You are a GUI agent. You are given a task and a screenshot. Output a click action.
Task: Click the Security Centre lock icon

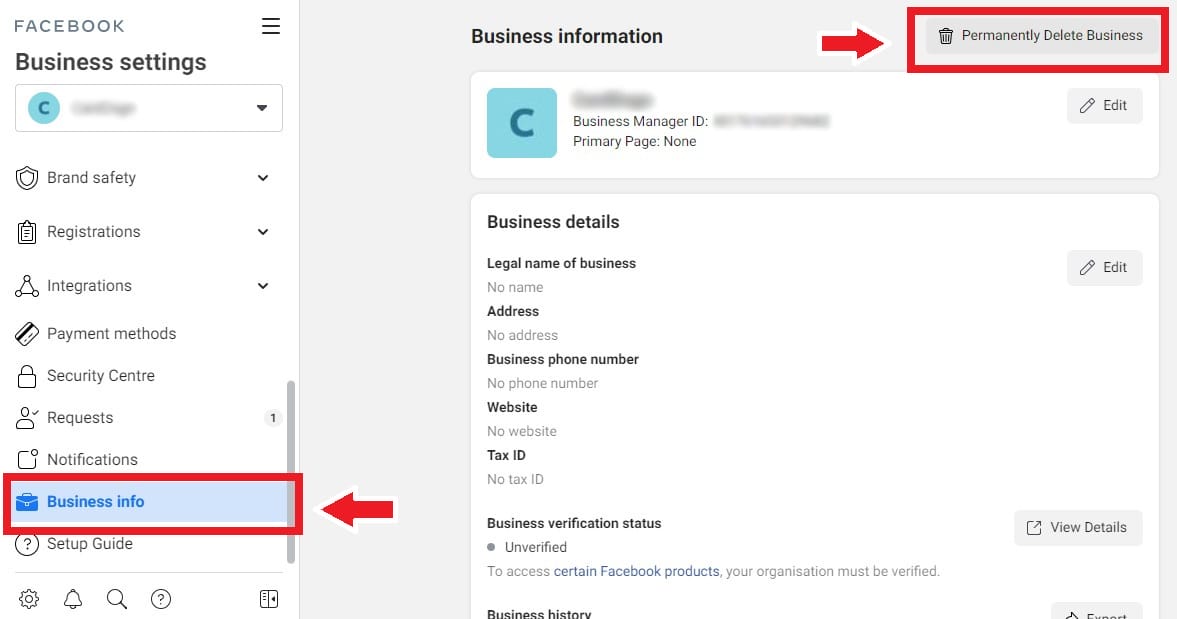click(27, 376)
